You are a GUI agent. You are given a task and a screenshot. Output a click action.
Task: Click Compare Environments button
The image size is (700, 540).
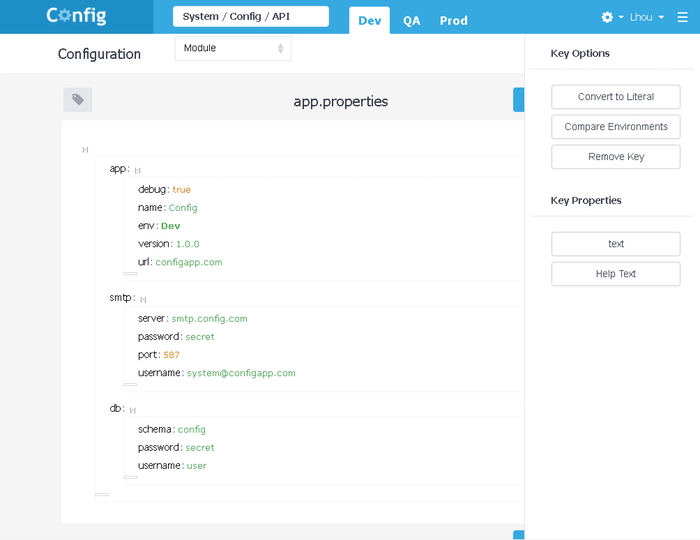pyautogui.click(x=616, y=127)
